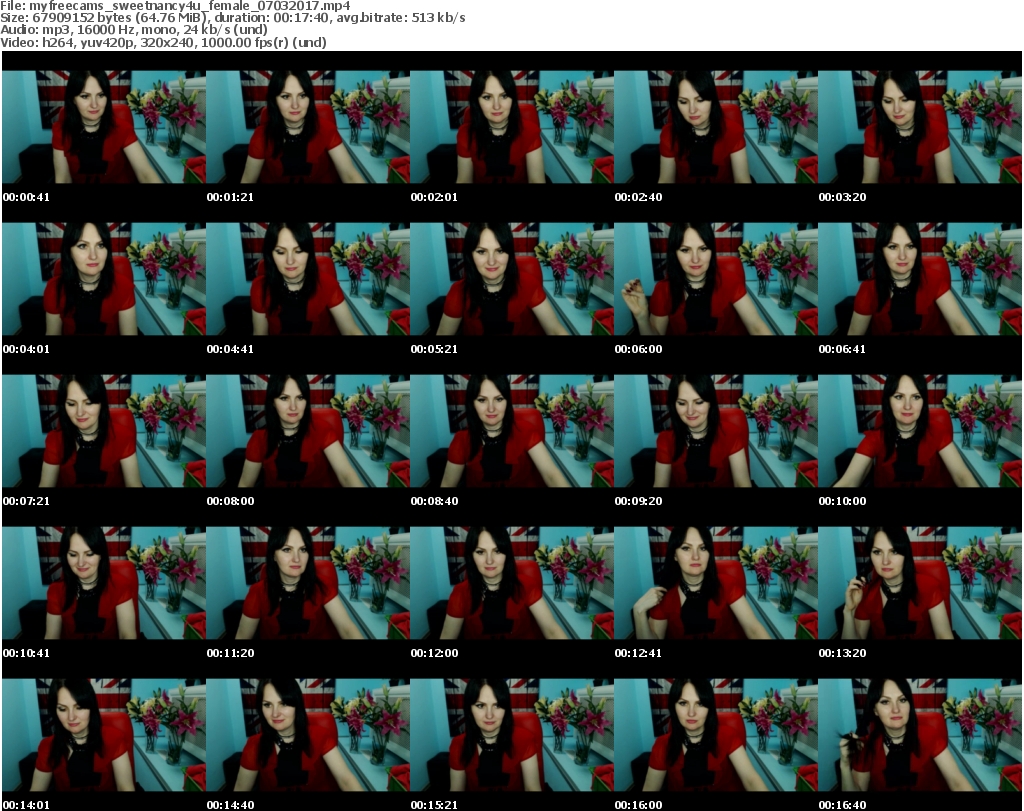The height and width of the screenshot is (811, 1024).
Task: Click the 00:04:01 timestamp label
Action: (x=26, y=349)
